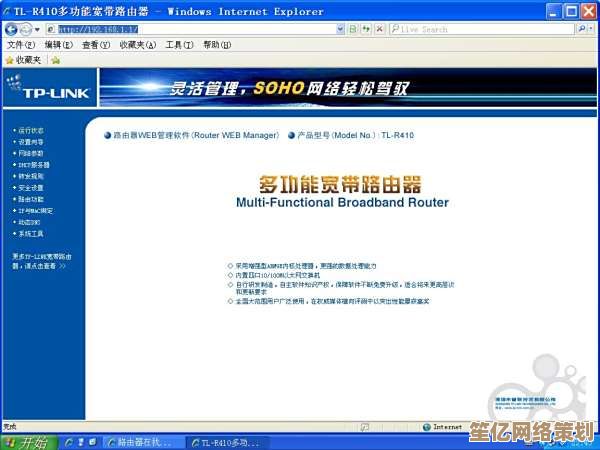Click the second Quick Launch icon
Image resolution: width=600 pixels, height=450 pixels.
tap(81, 443)
